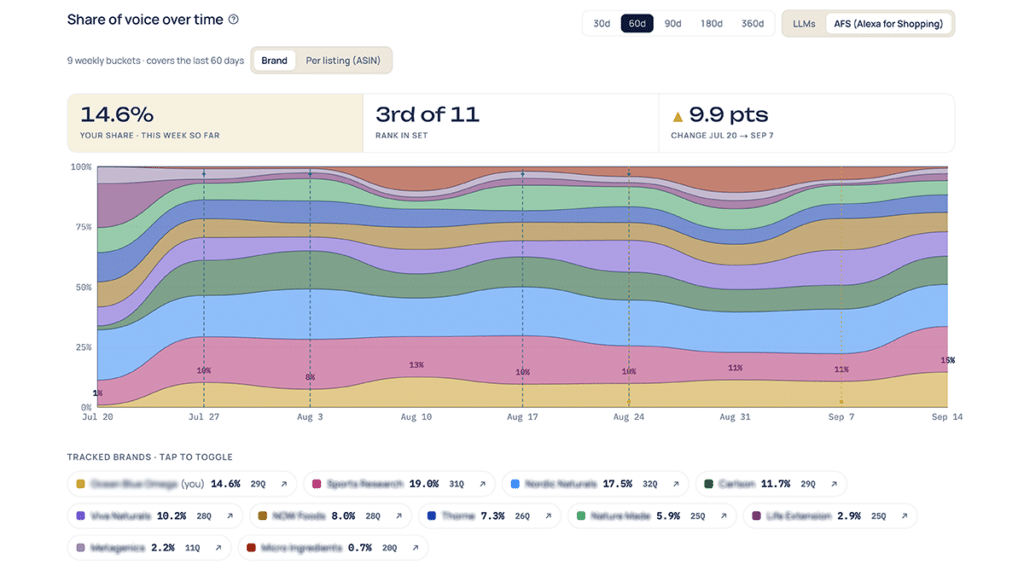
Task: Click the dashed marker line at Sep 7
Action: click(x=841, y=287)
